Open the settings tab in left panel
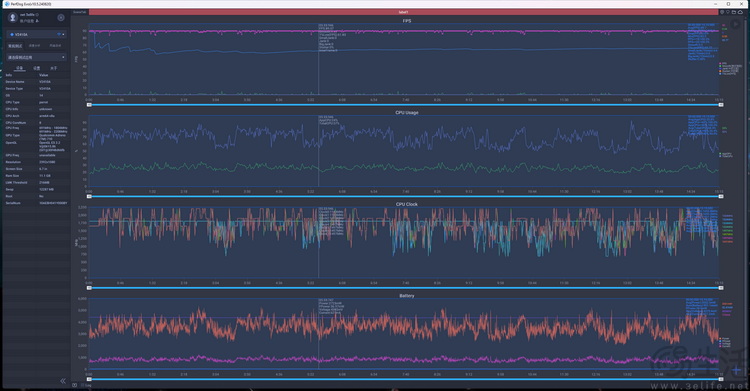Viewport: 750px width, 391px height. 36,68
